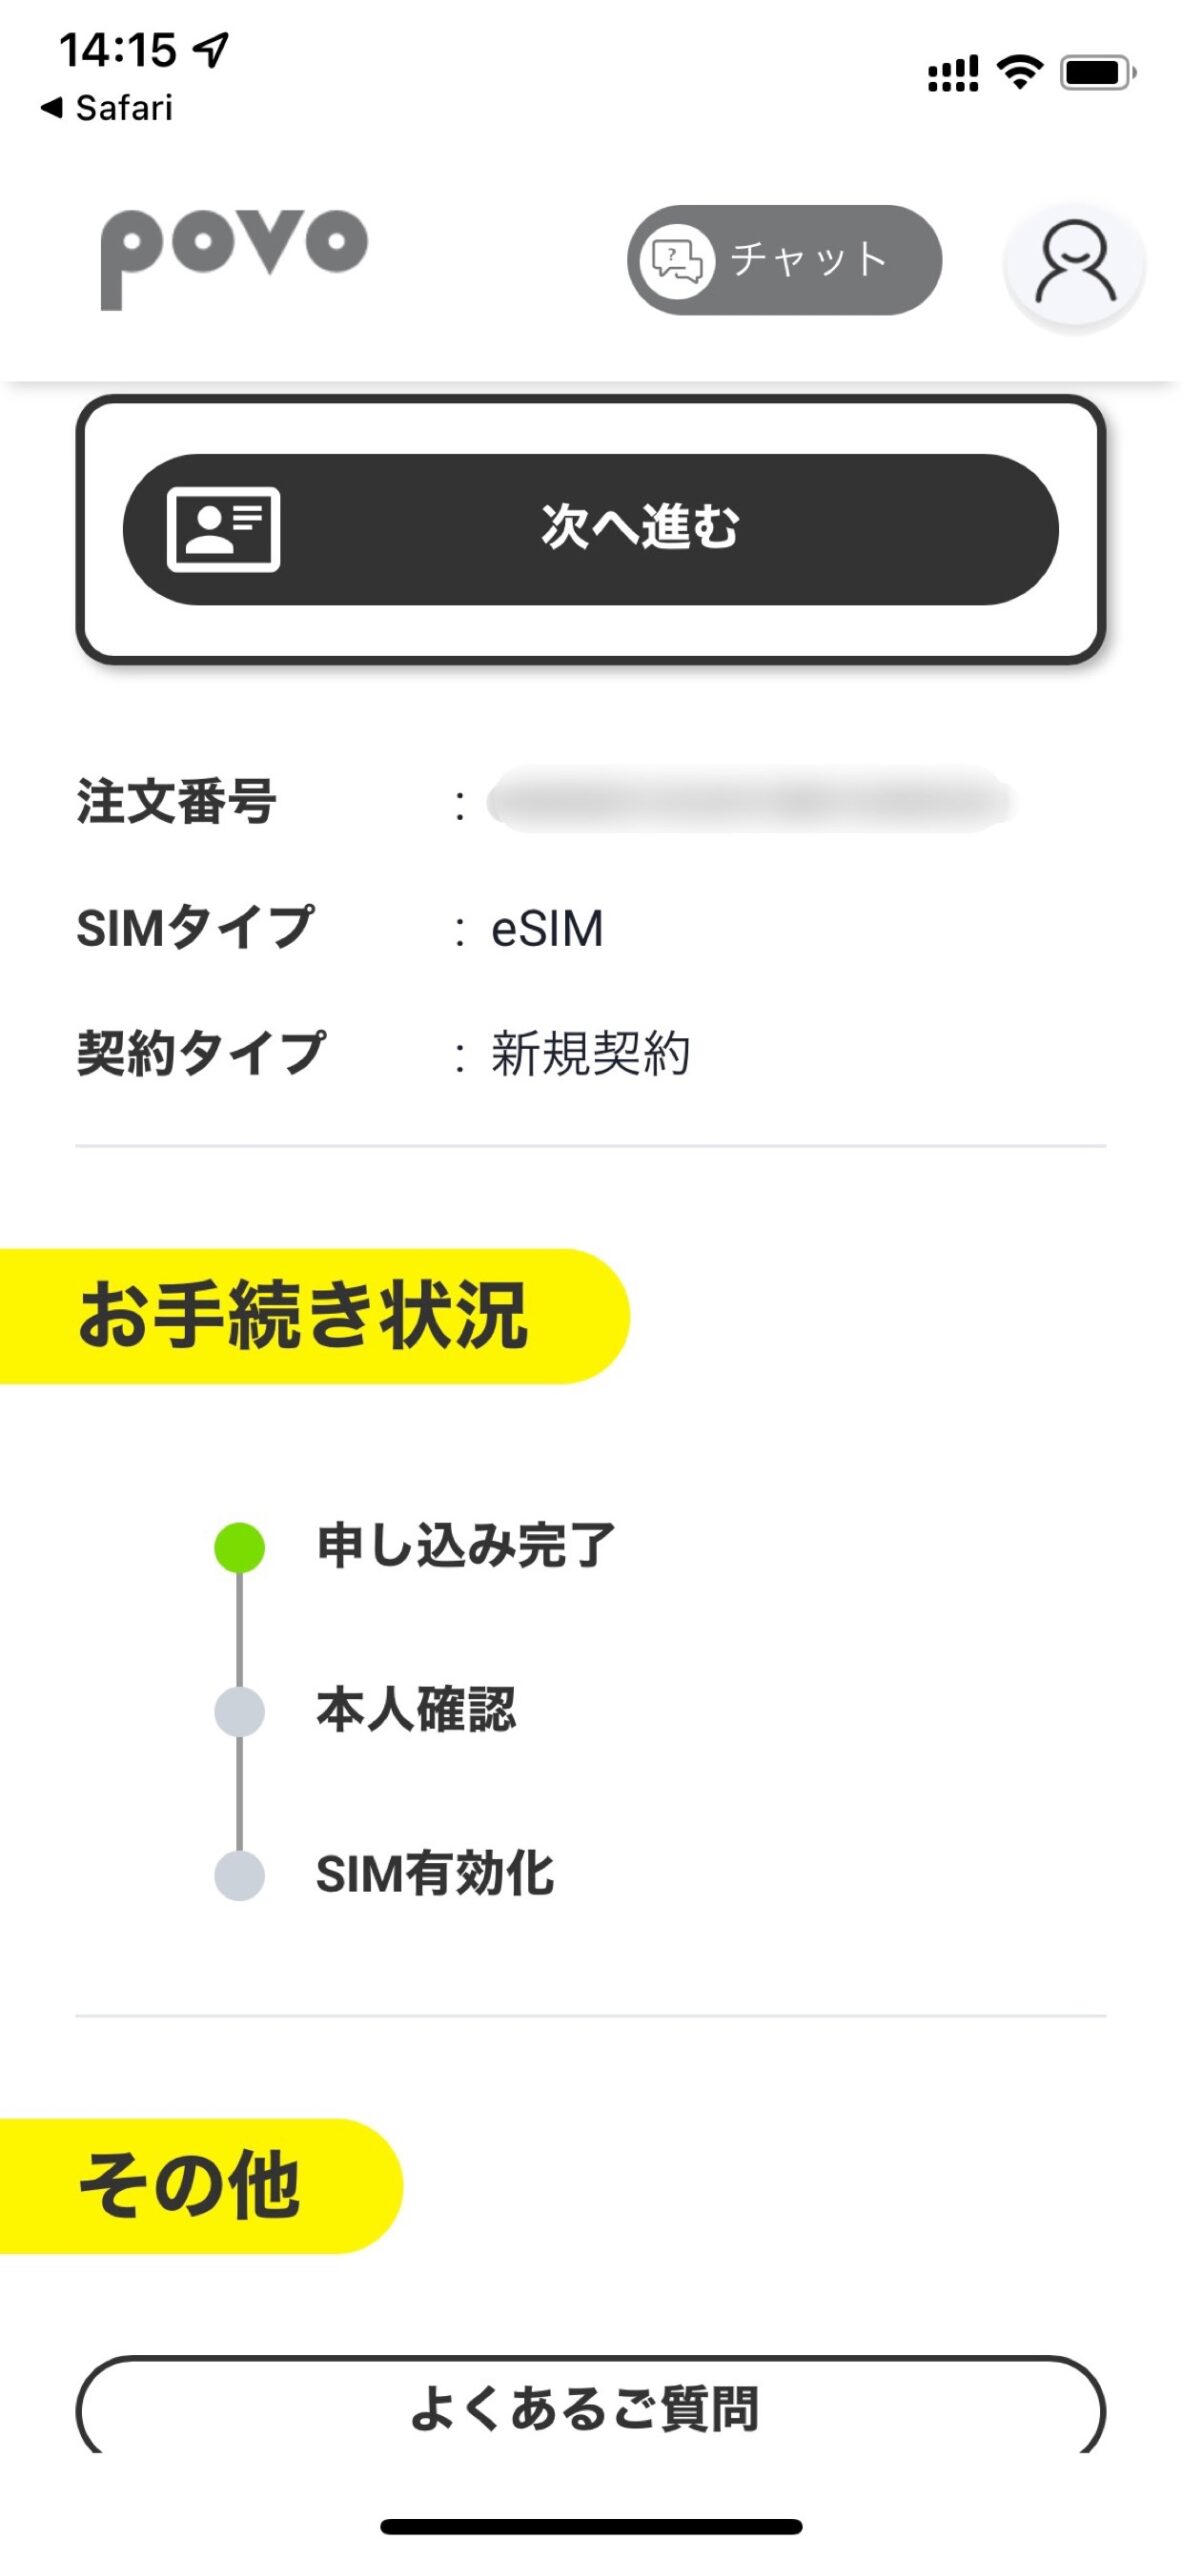
Task: Open the チャット support button
Action: click(x=784, y=260)
